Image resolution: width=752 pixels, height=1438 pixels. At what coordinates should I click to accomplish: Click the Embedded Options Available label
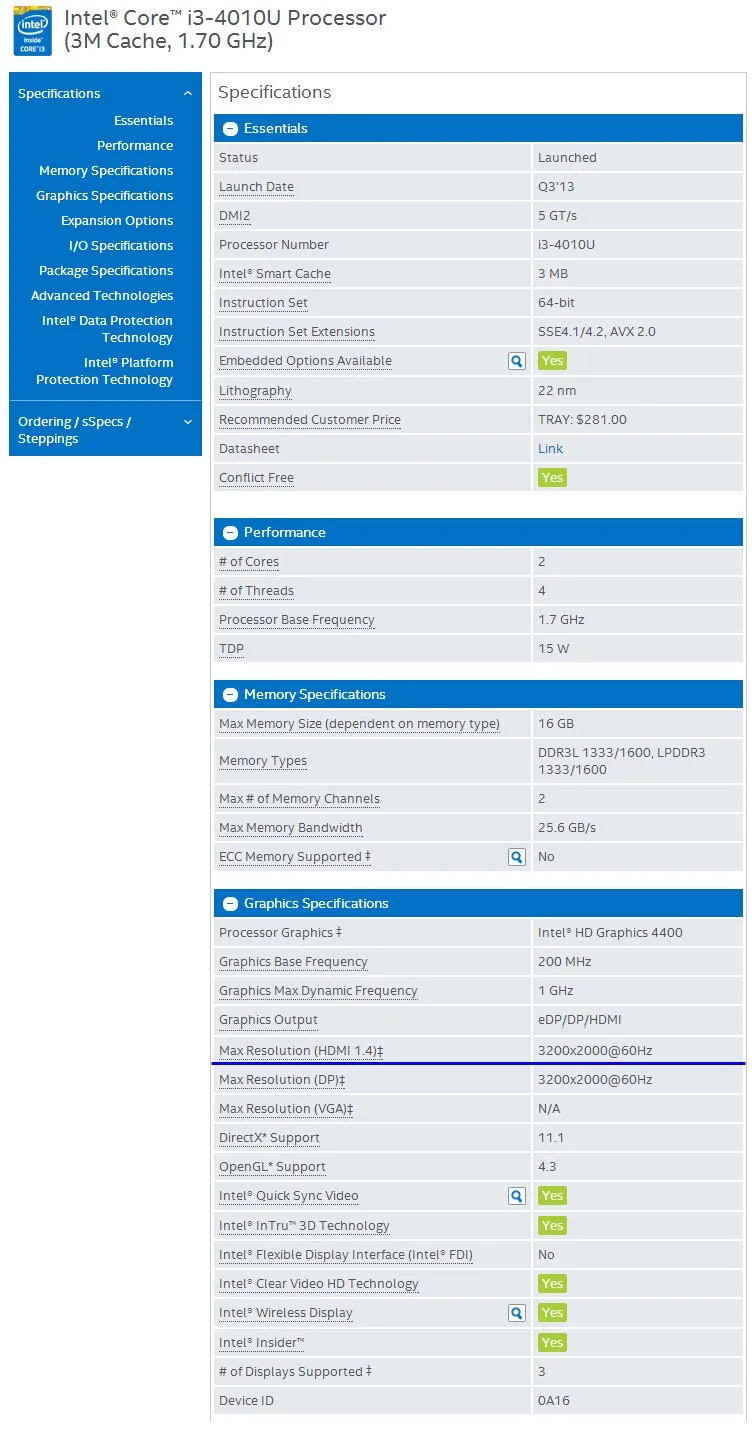(305, 361)
